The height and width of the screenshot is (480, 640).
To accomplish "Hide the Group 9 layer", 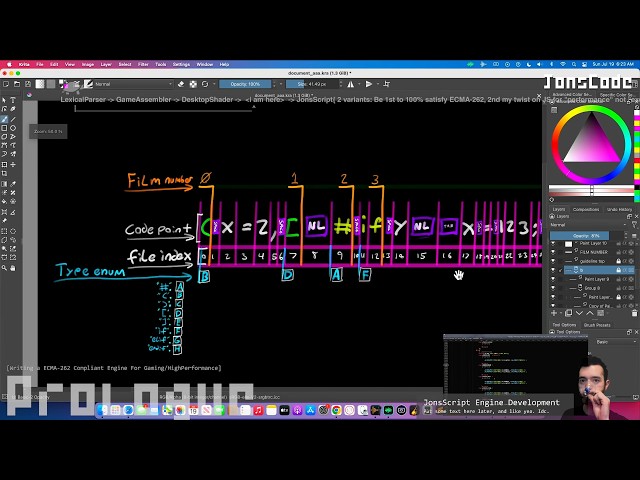I will (553, 288).
